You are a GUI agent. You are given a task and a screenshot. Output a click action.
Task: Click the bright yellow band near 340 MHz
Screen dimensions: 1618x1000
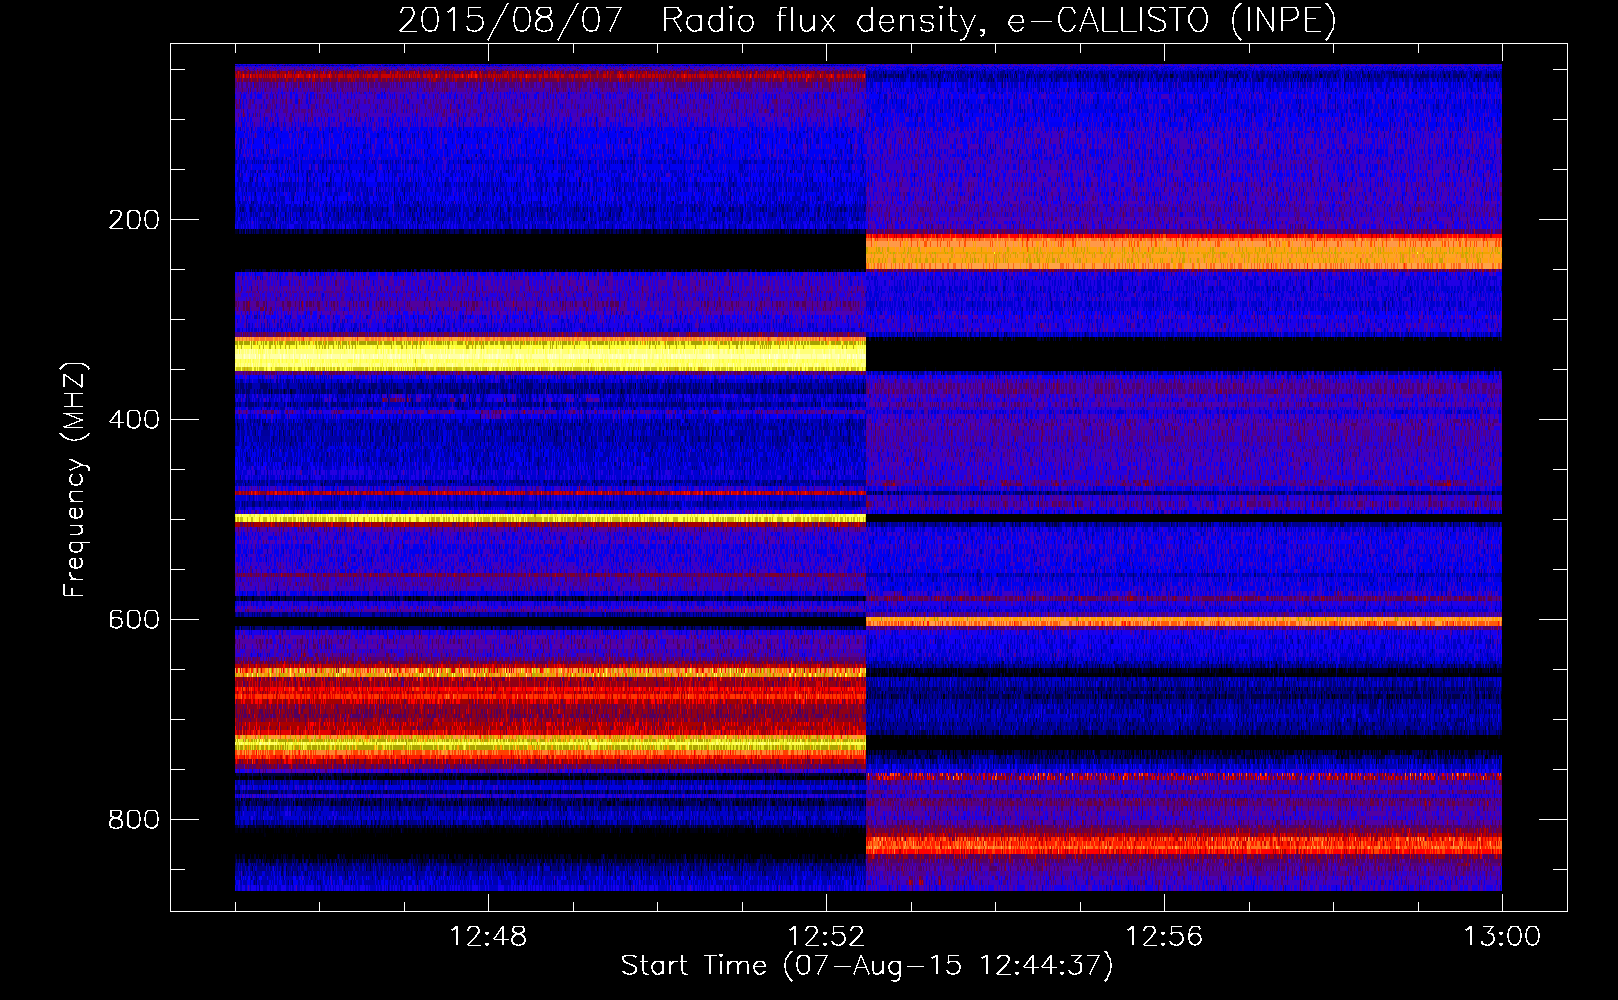(x=550, y=354)
